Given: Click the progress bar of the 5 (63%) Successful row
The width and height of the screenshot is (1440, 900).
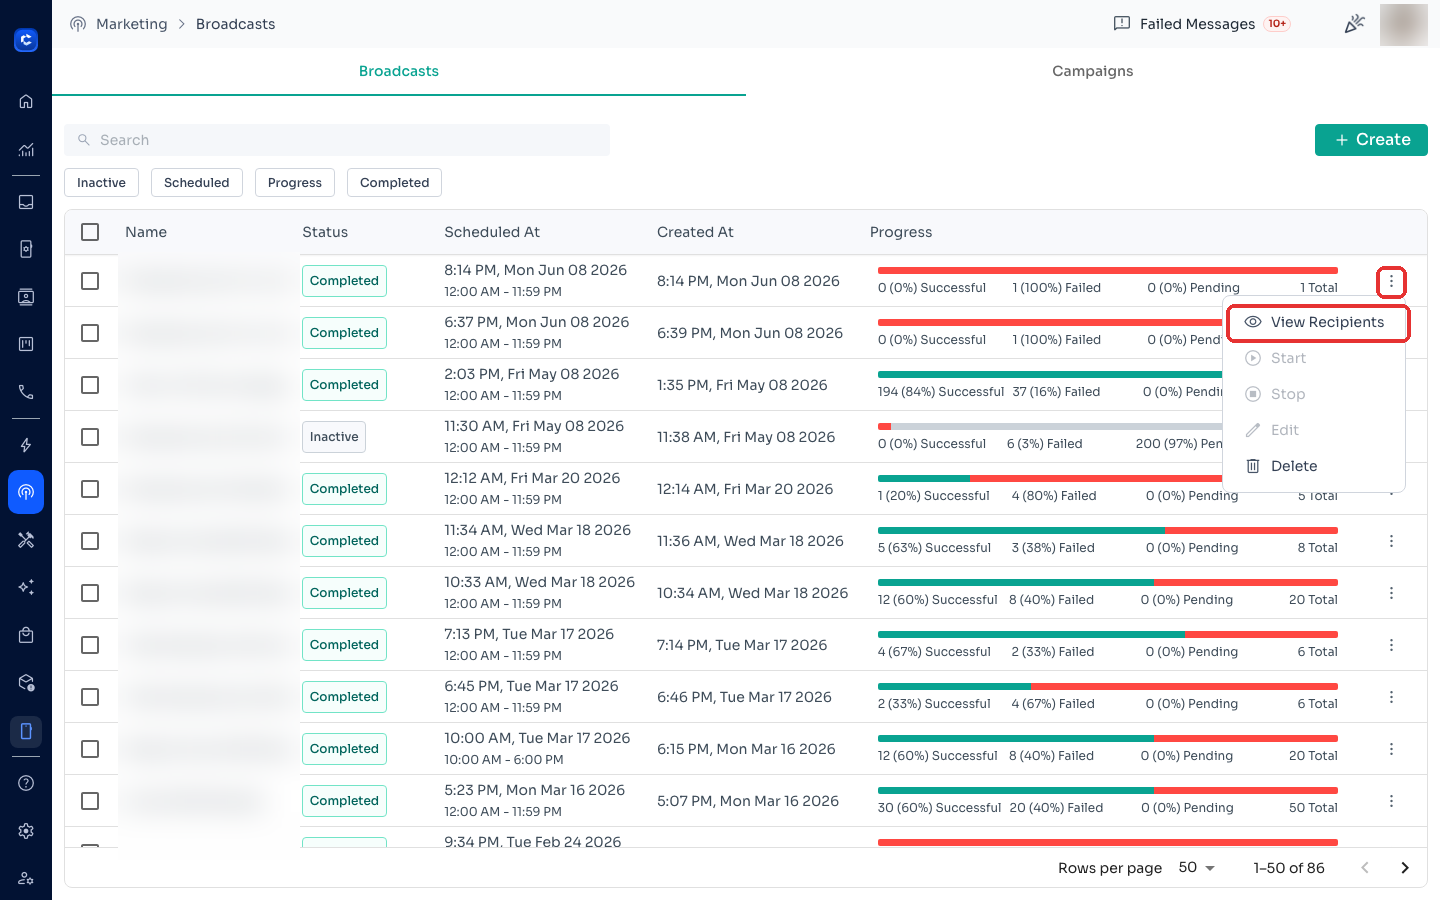Looking at the screenshot, I should pos(1107,530).
